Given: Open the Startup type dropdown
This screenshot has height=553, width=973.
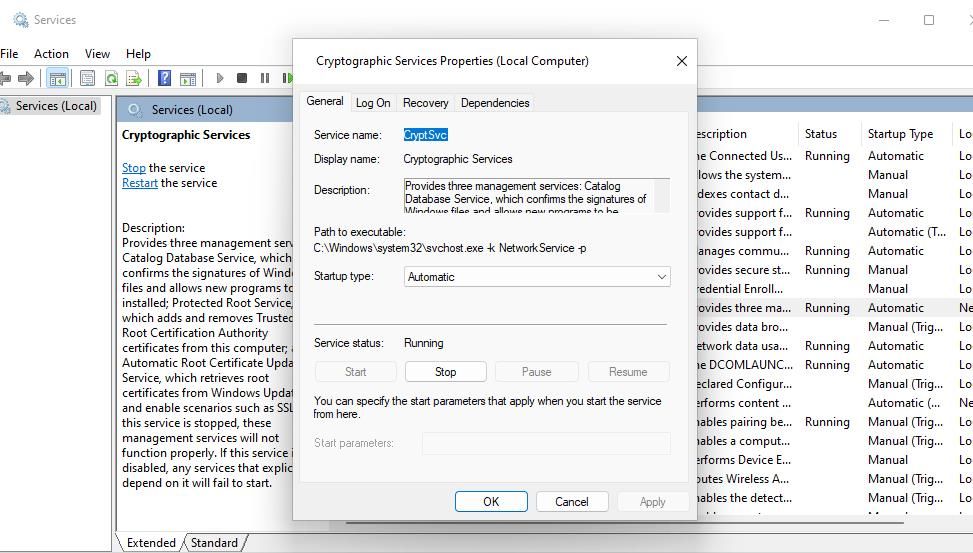Looking at the screenshot, I should pos(537,277).
